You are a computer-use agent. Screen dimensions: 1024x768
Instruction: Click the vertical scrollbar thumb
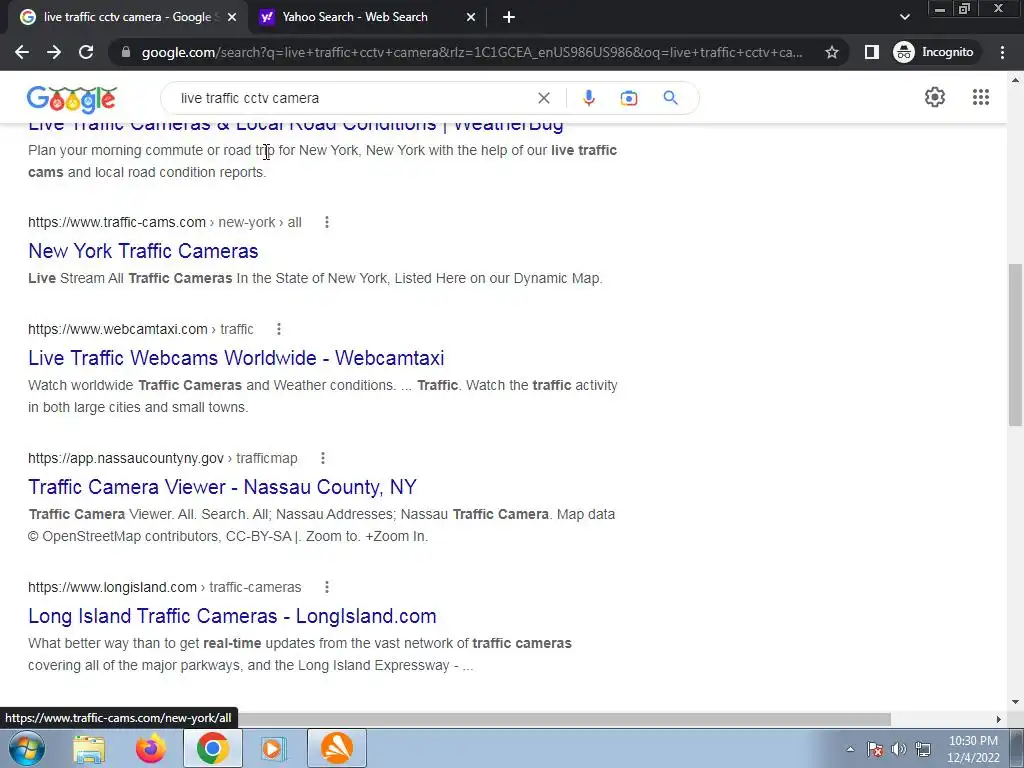point(1015,345)
